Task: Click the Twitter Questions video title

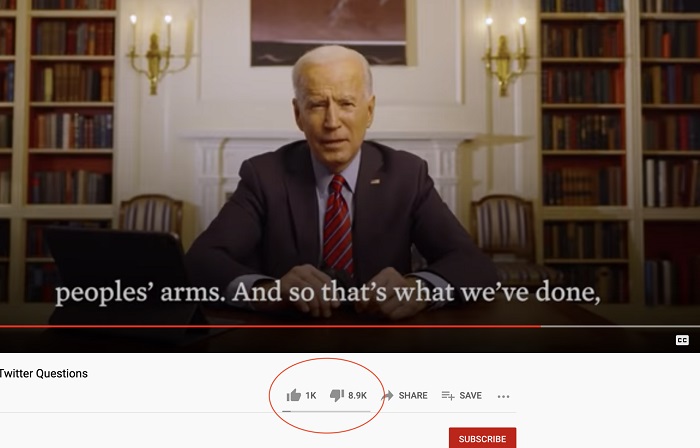Action: (43, 373)
